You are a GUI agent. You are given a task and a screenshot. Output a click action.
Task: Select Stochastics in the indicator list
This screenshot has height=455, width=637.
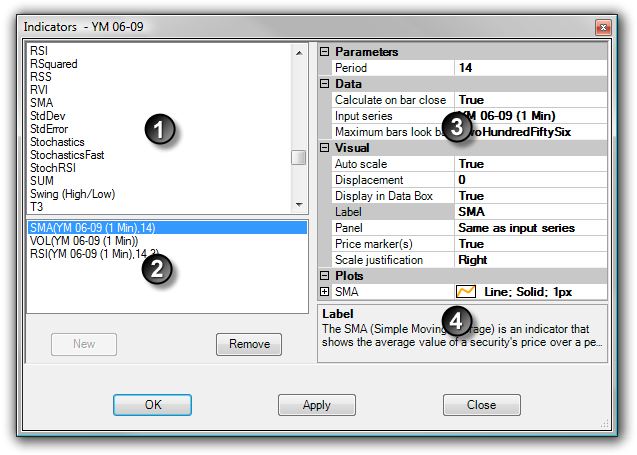click(x=57, y=142)
